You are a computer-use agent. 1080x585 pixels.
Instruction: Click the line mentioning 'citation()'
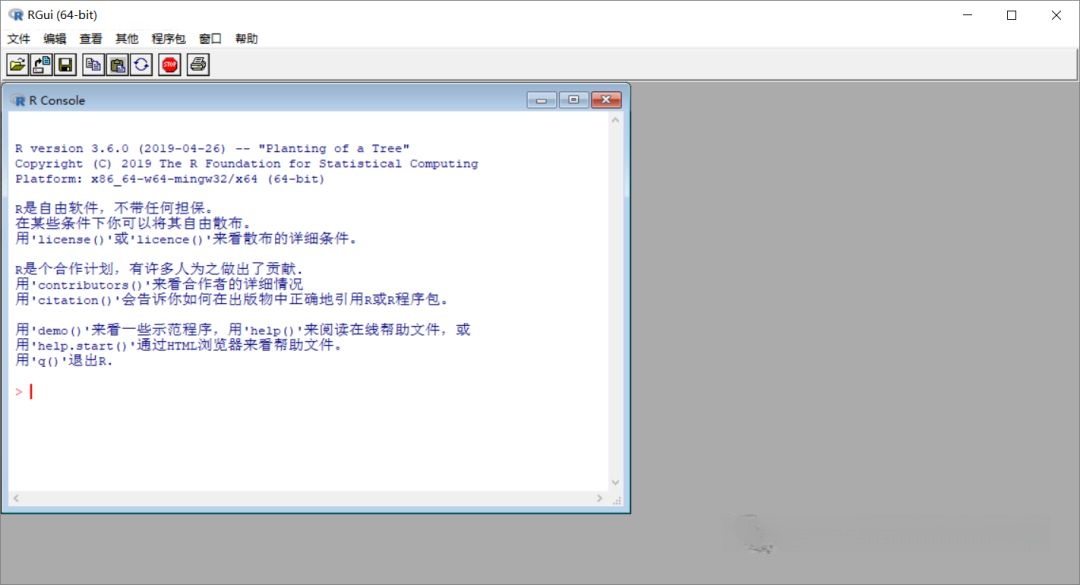232,299
